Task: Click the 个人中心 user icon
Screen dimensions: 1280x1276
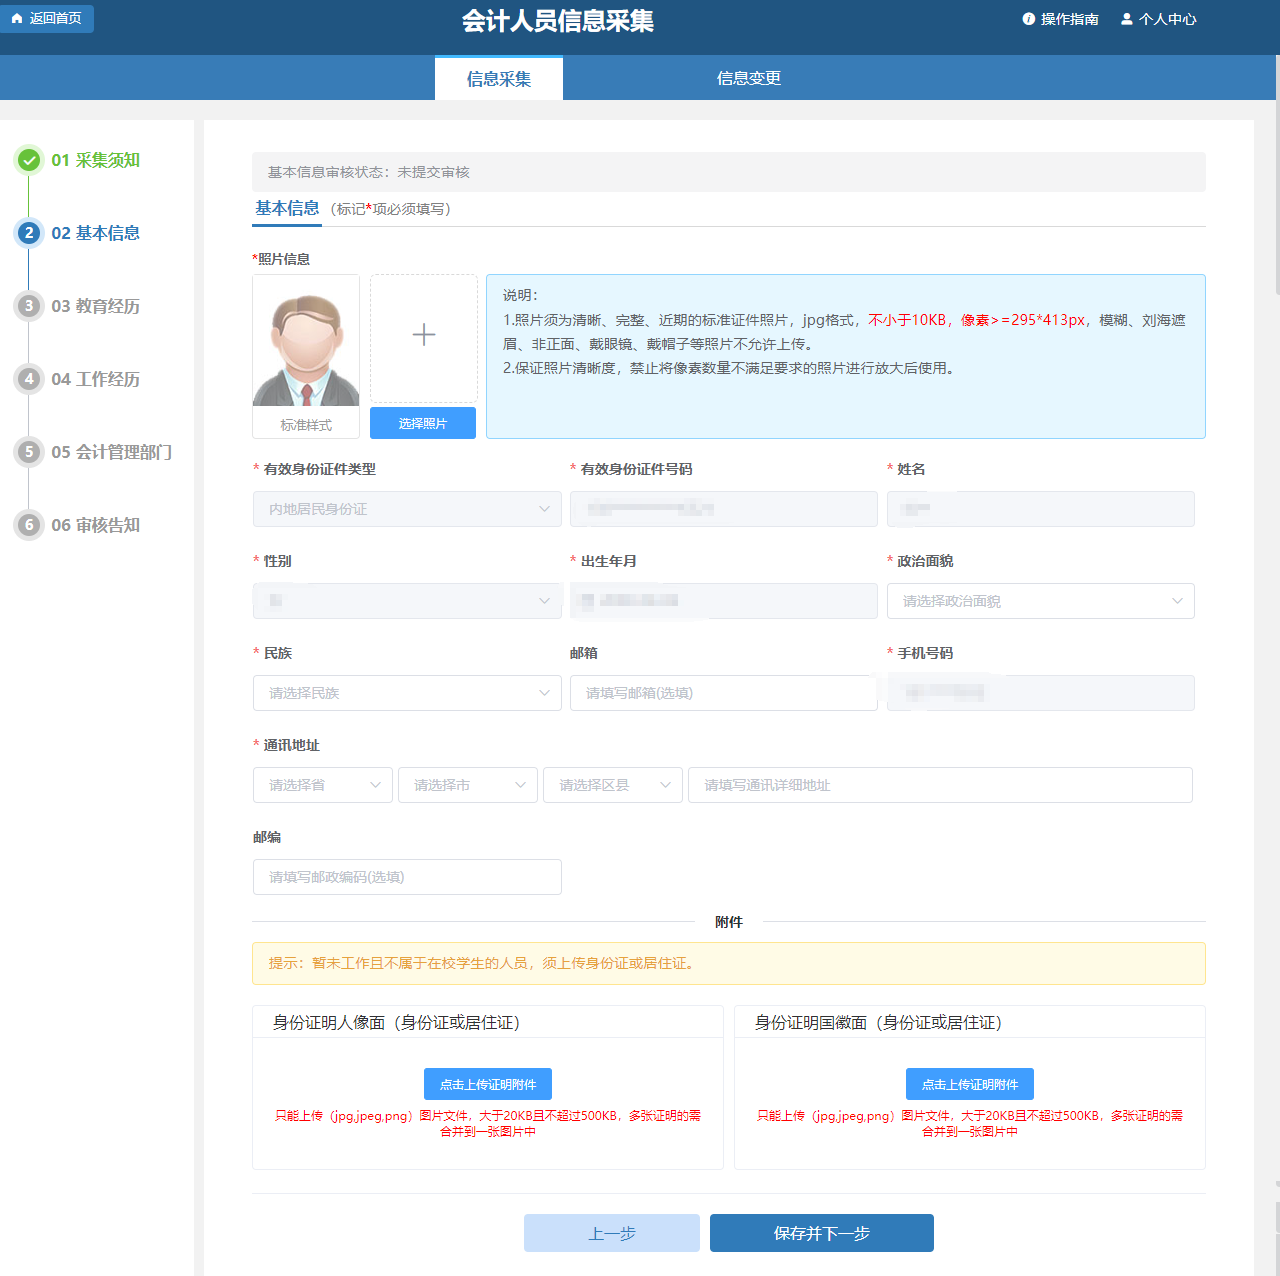Action: pos(1127,19)
